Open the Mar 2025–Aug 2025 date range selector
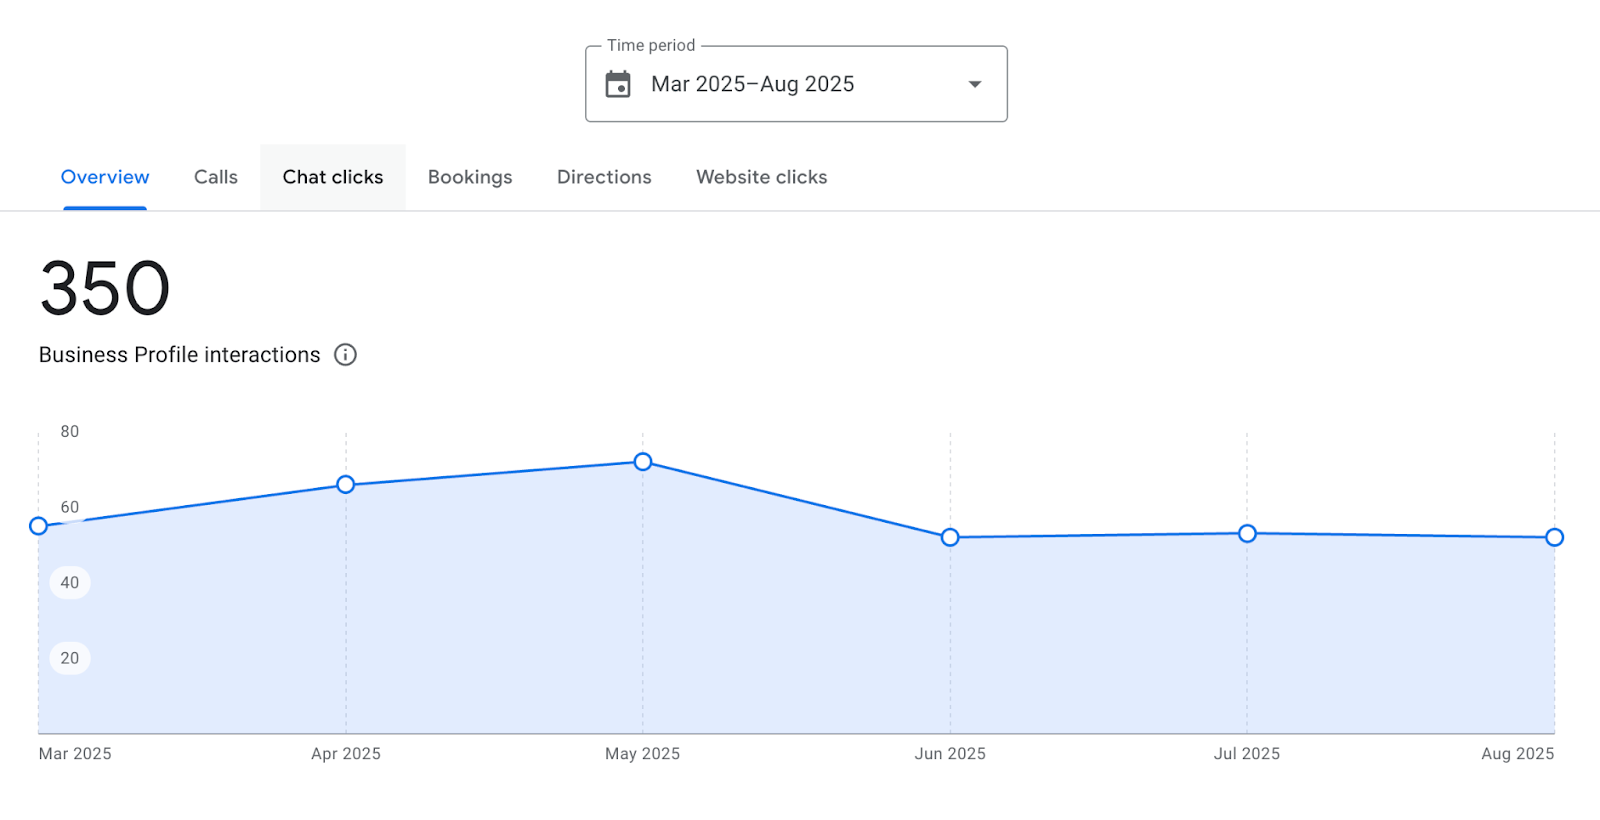 point(753,84)
